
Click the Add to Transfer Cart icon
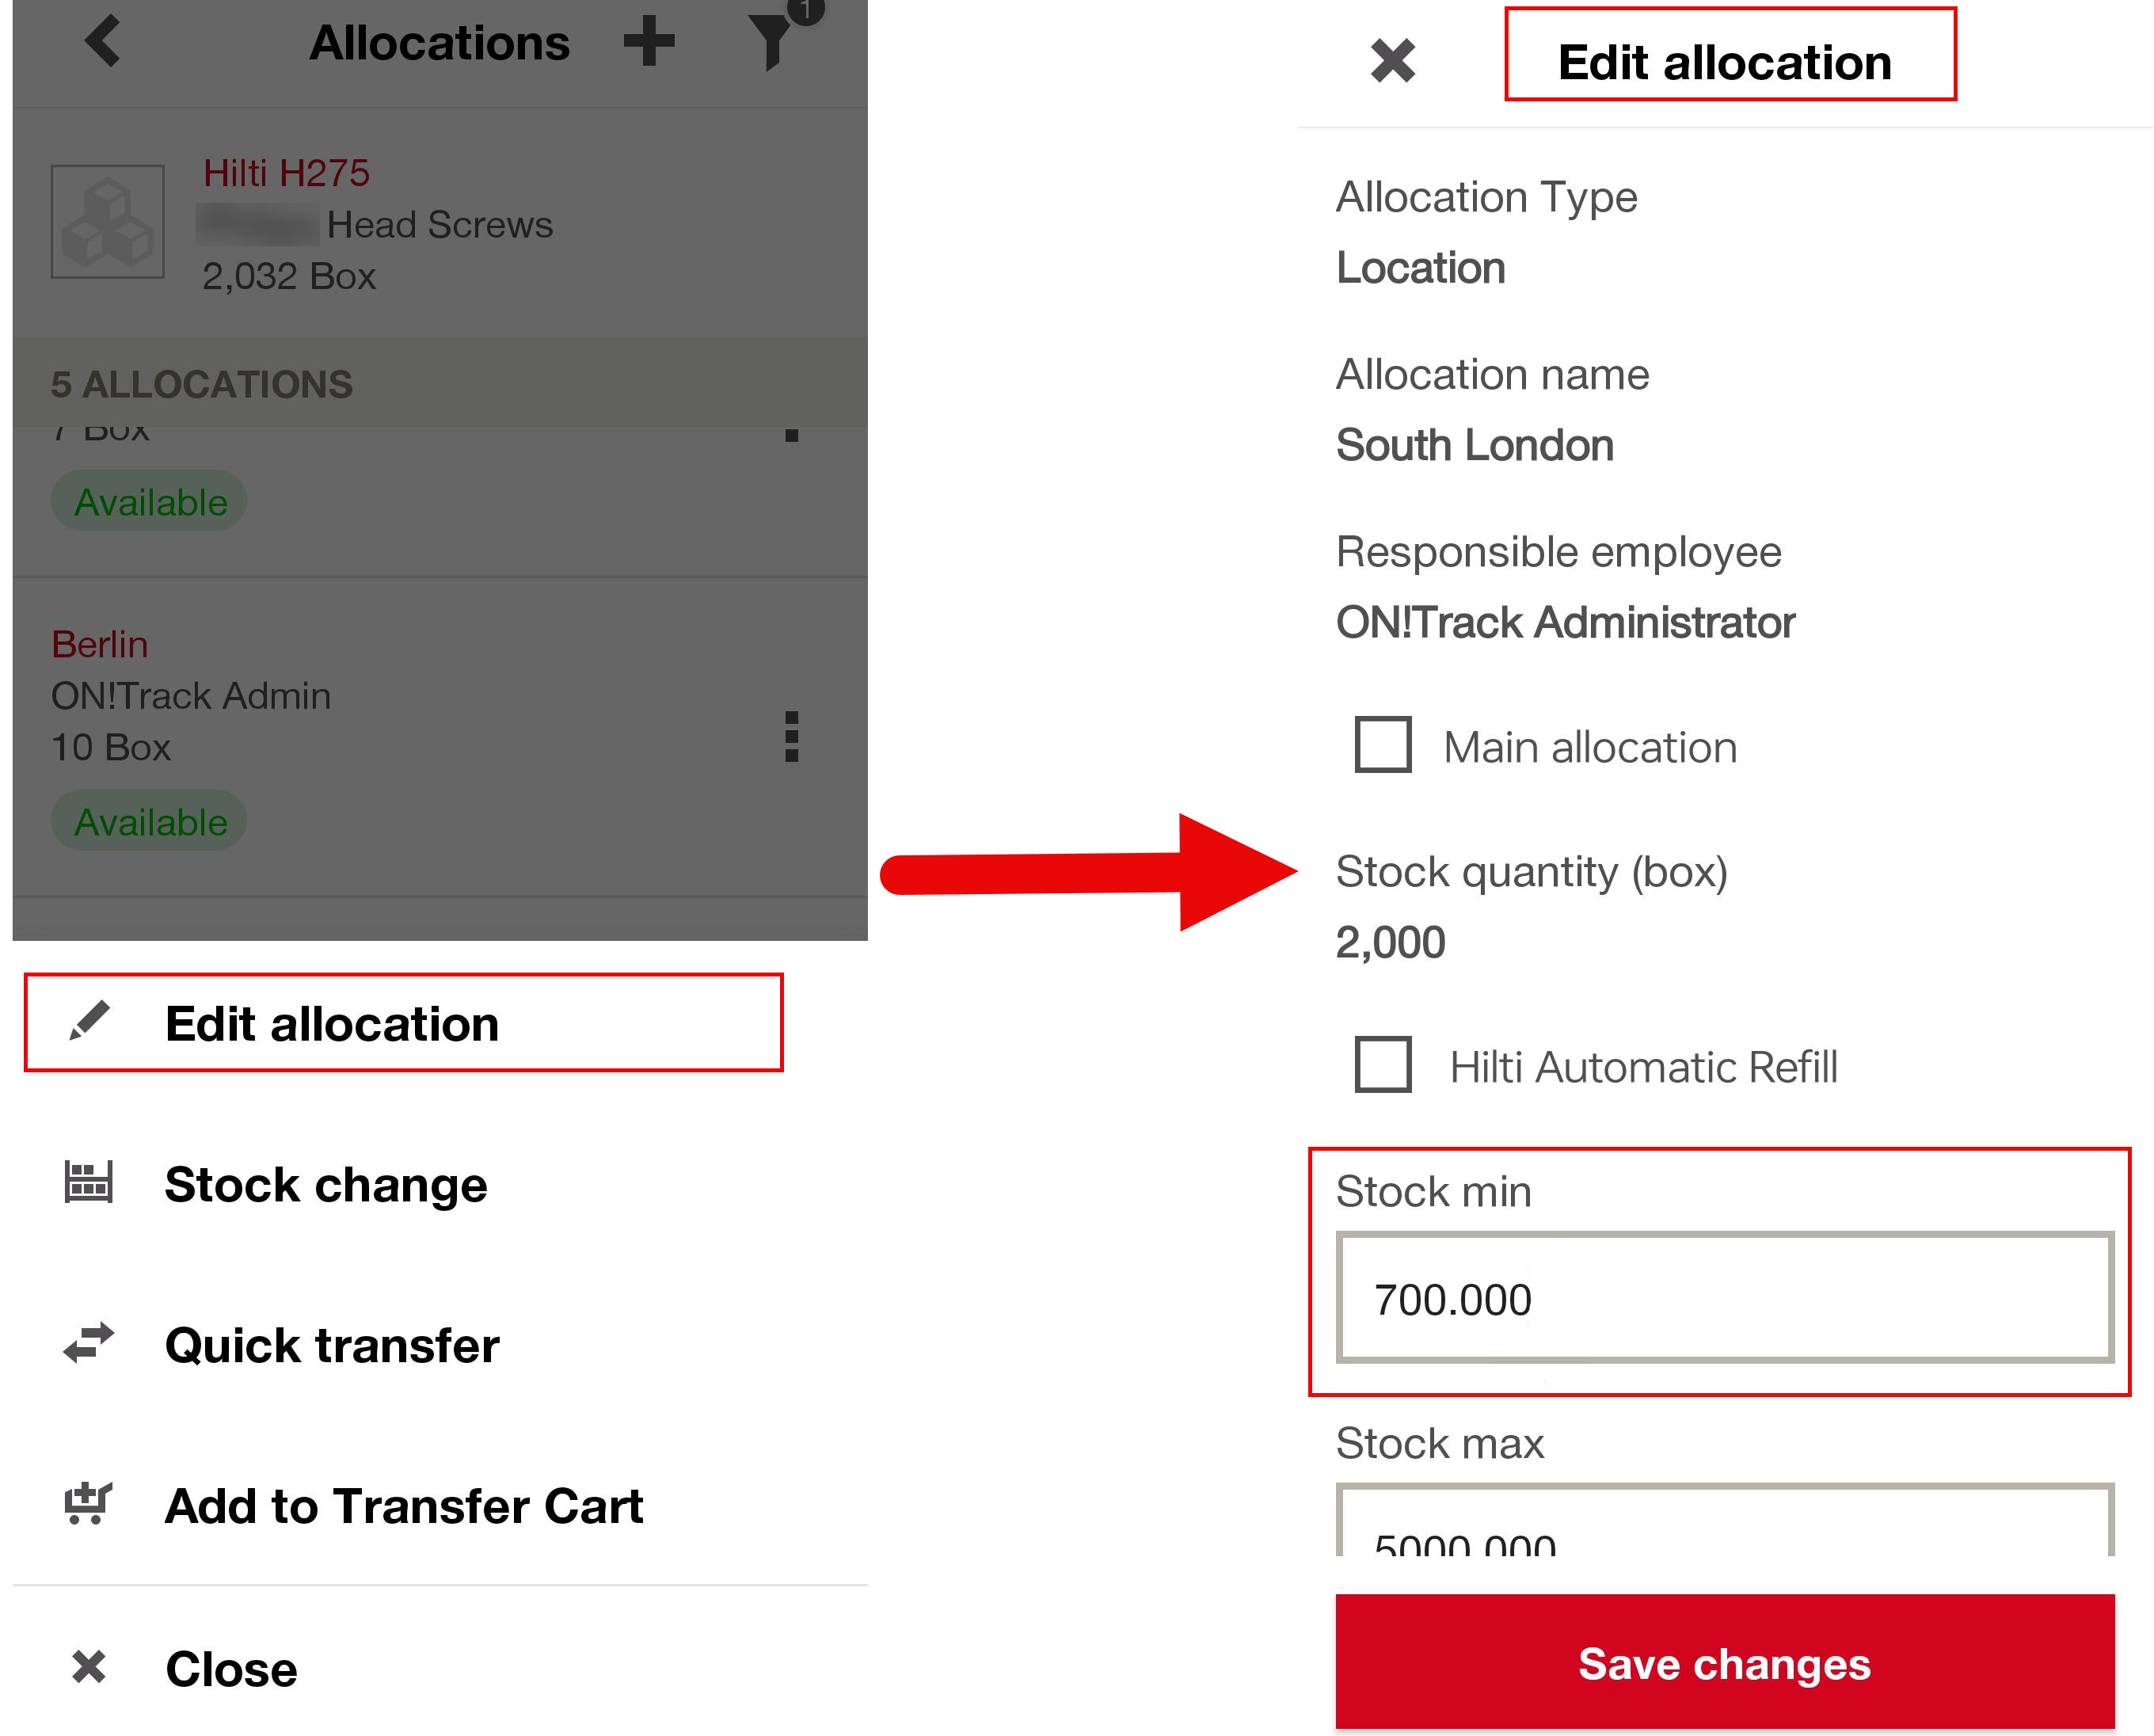(x=88, y=1504)
